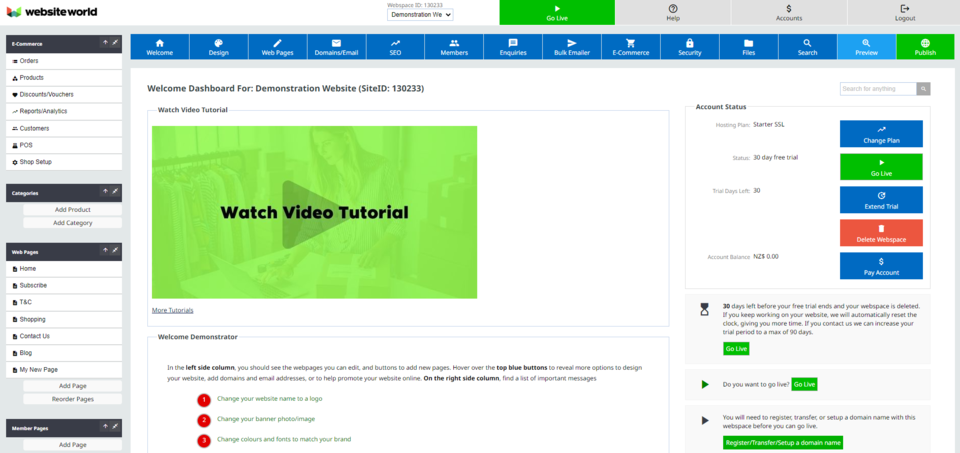Open the SEO toolbar section

(x=395, y=47)
